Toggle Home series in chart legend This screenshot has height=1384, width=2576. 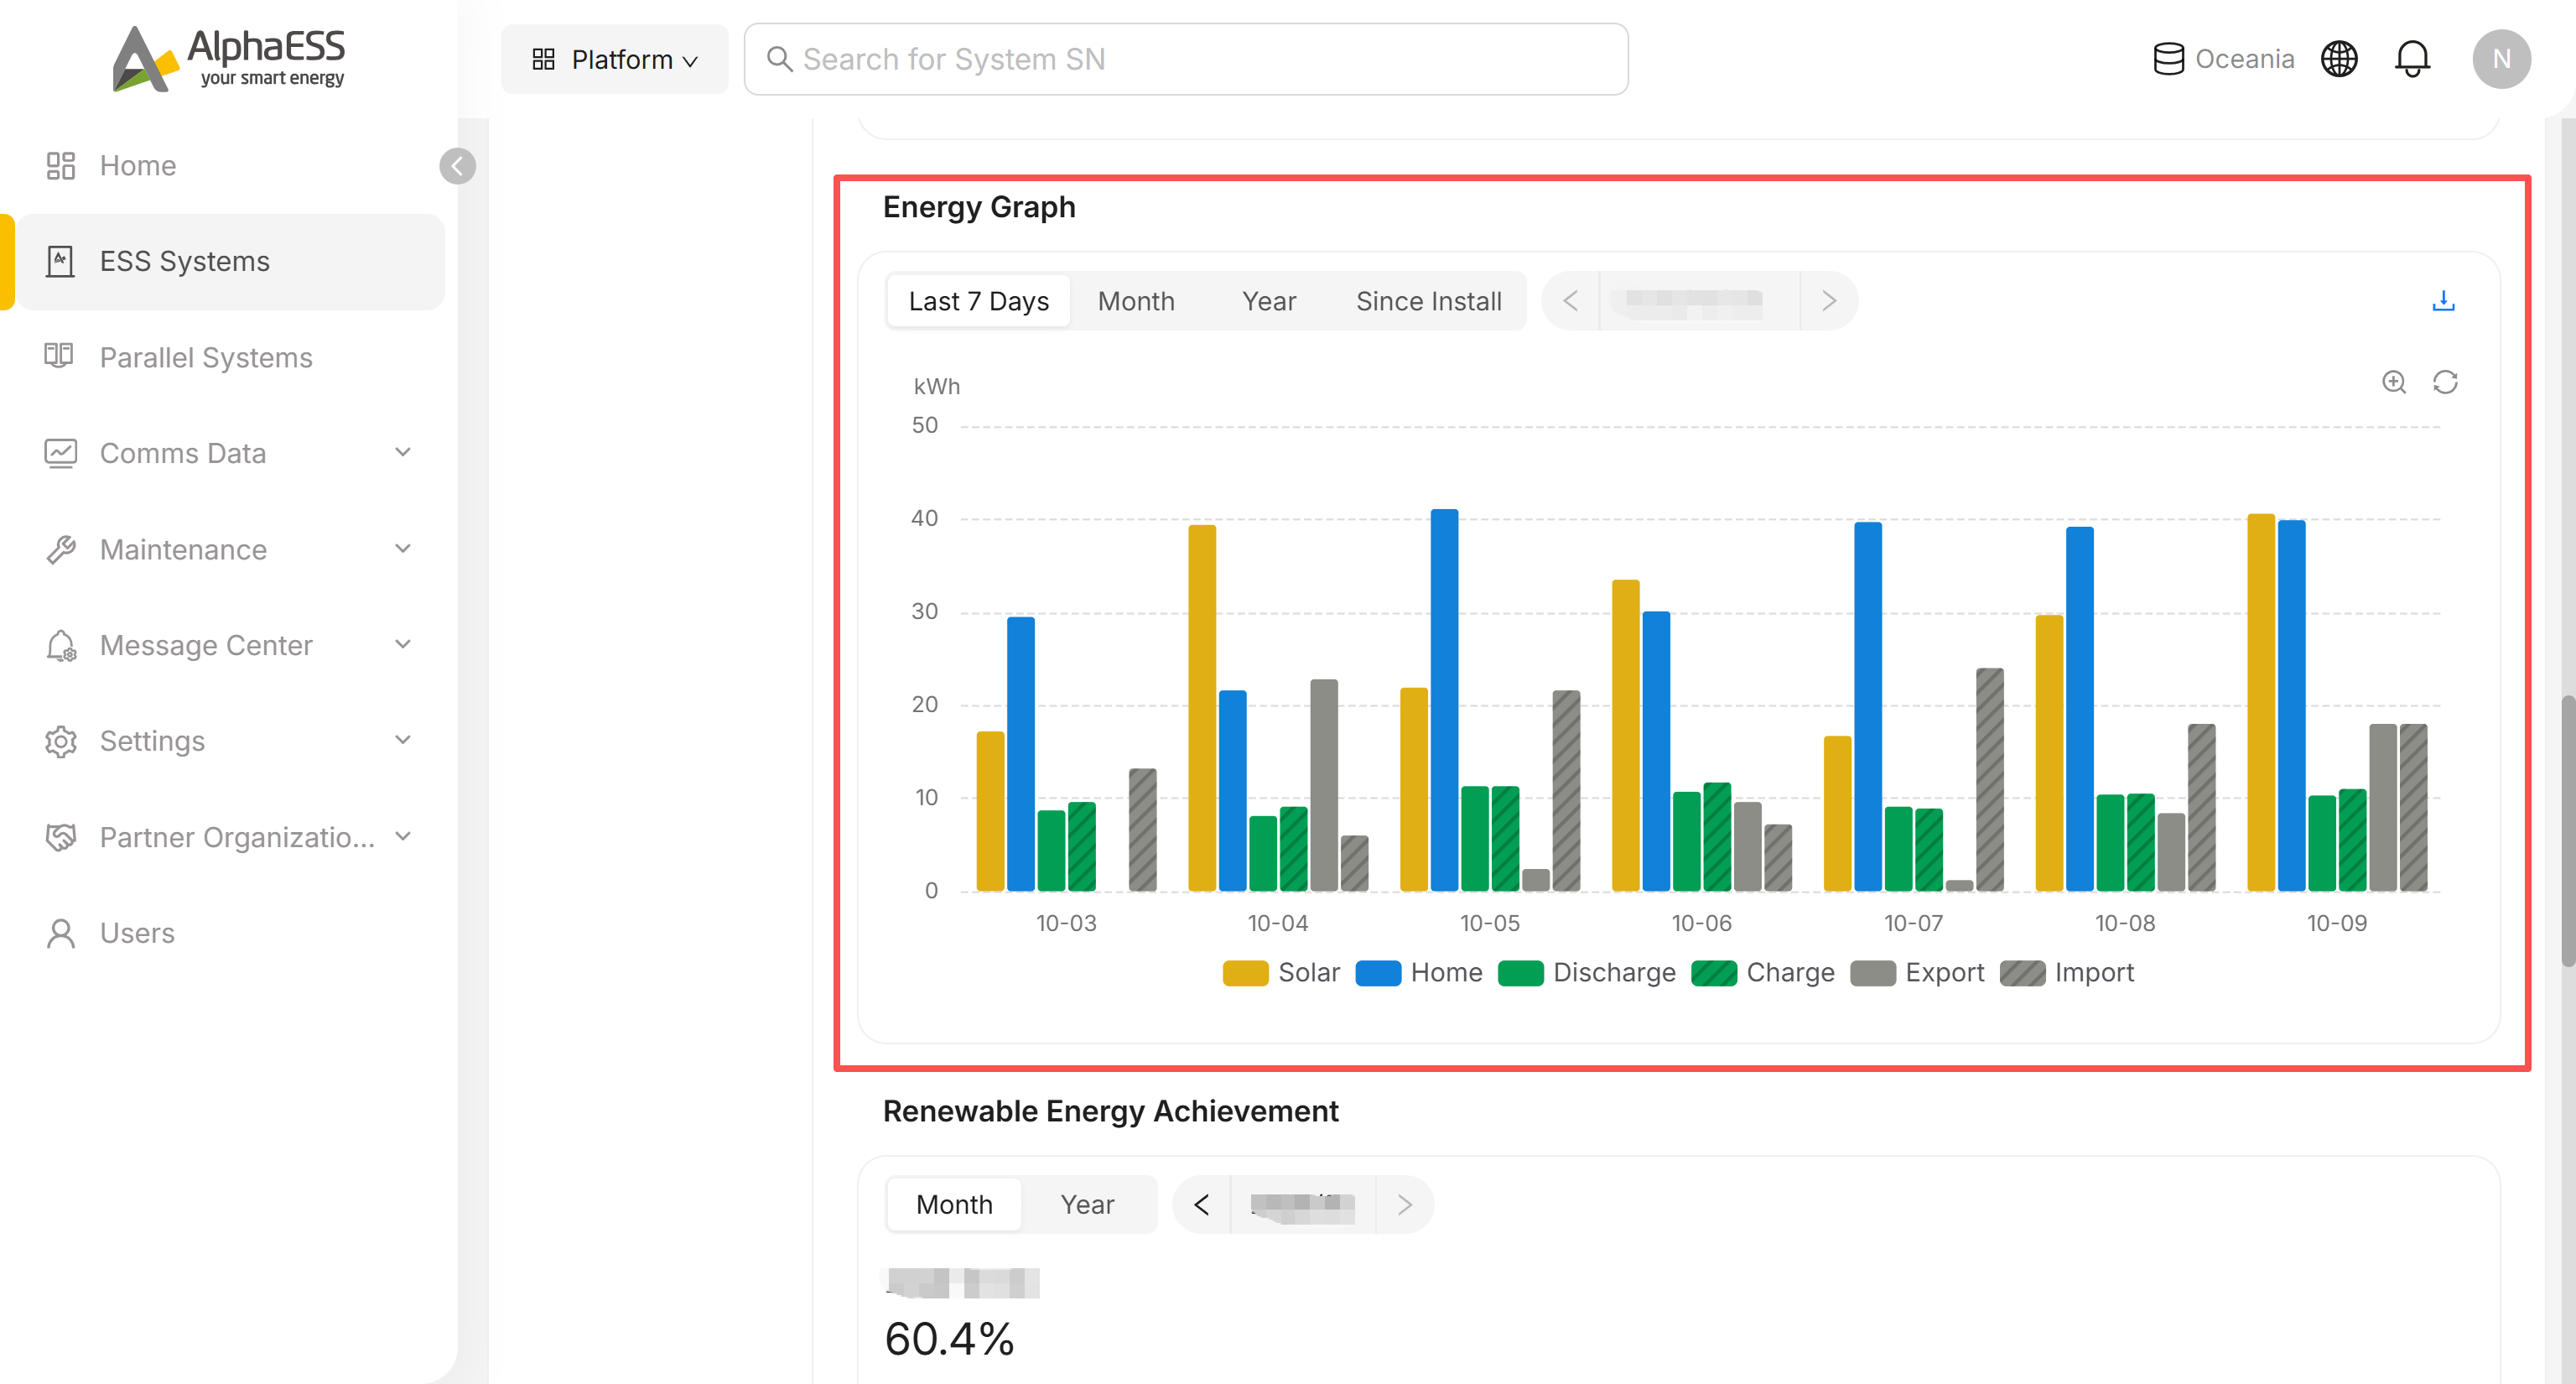click(1418, 972)
